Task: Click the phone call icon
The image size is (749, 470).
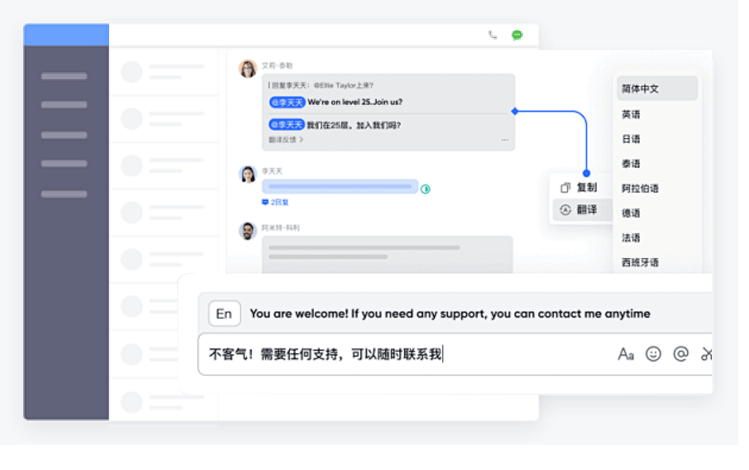Action: pos(492,35)
